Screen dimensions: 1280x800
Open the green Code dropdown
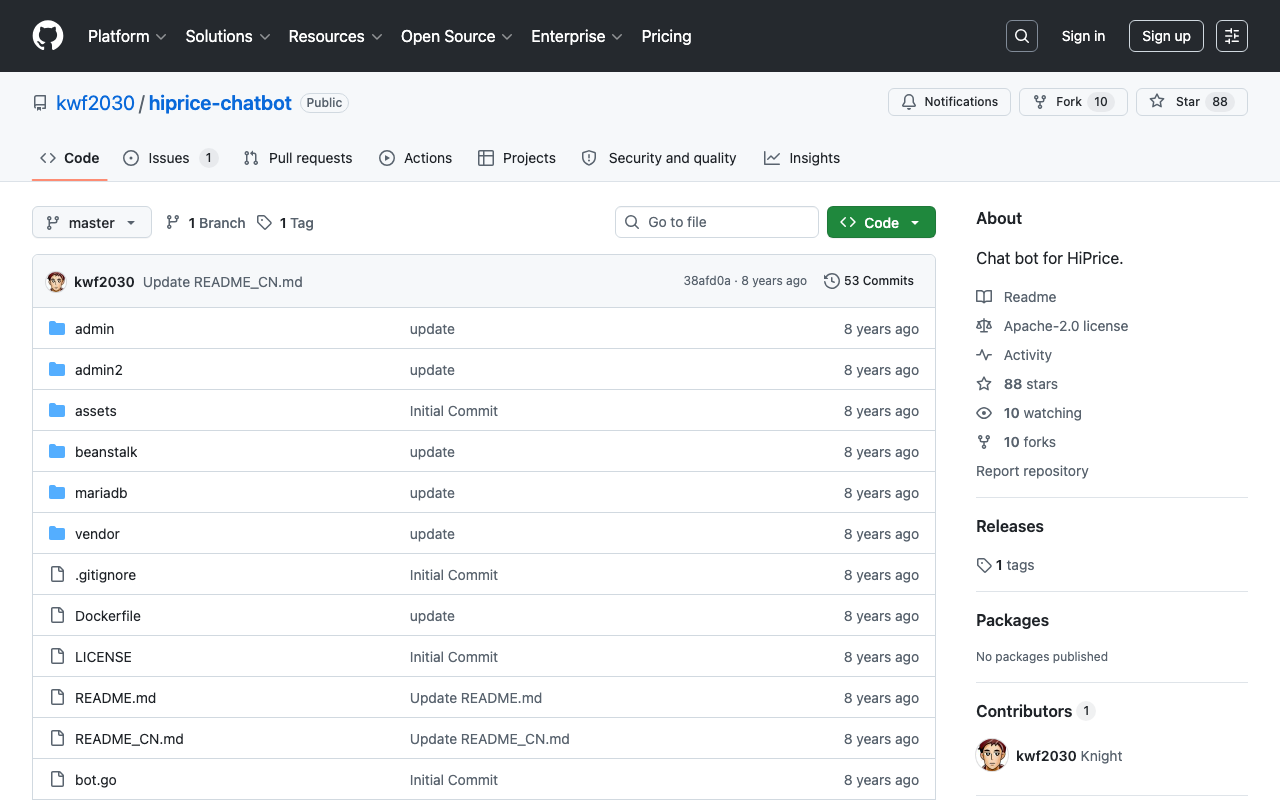coord(881,222)
